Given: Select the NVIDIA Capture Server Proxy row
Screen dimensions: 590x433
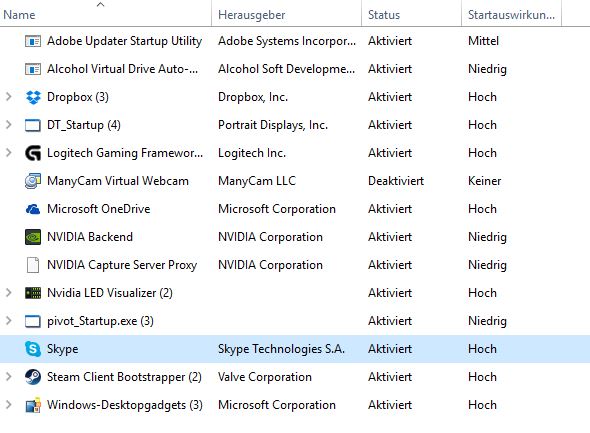Looking at the screenshot, I should [295, 265].
